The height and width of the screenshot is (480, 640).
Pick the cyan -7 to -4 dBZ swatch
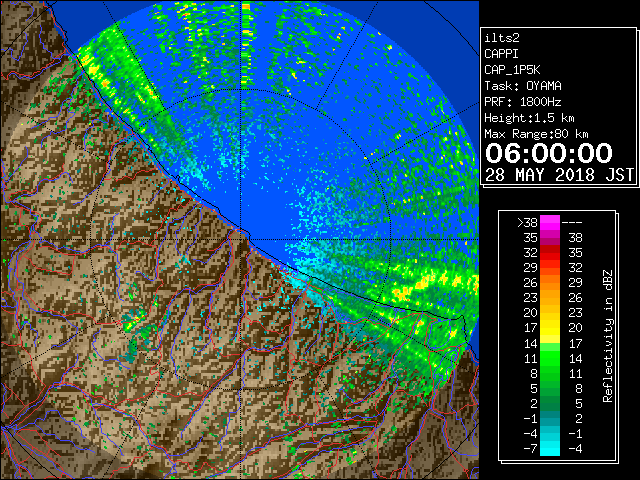point(550,448)
